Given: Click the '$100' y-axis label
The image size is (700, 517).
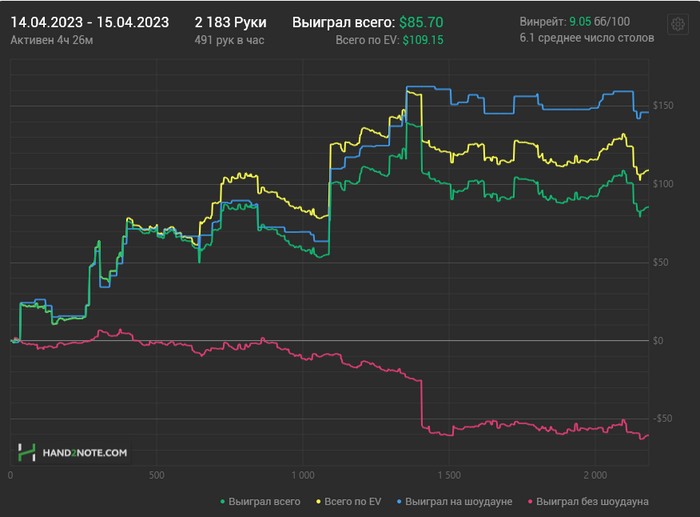Looking at the screenshot, I should click(x=663, y=184).
